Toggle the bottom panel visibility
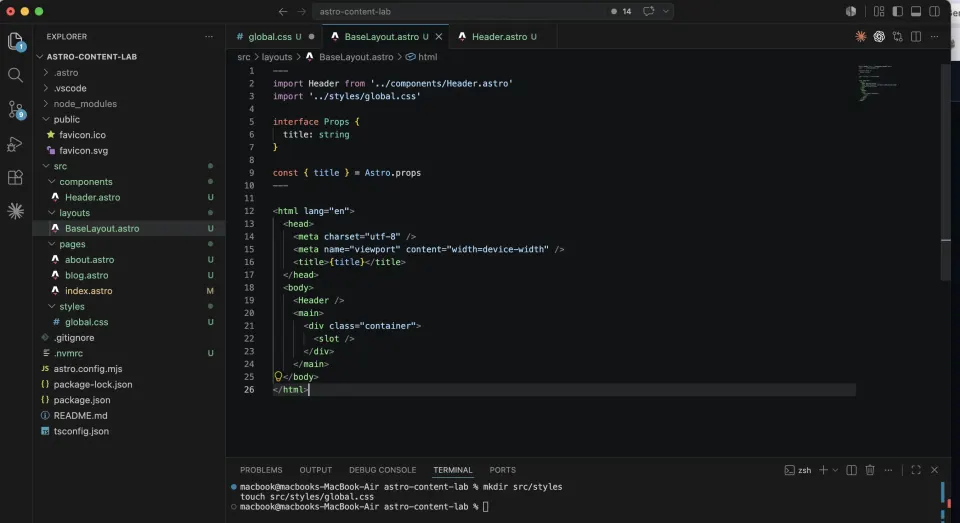 click(916, 11)
